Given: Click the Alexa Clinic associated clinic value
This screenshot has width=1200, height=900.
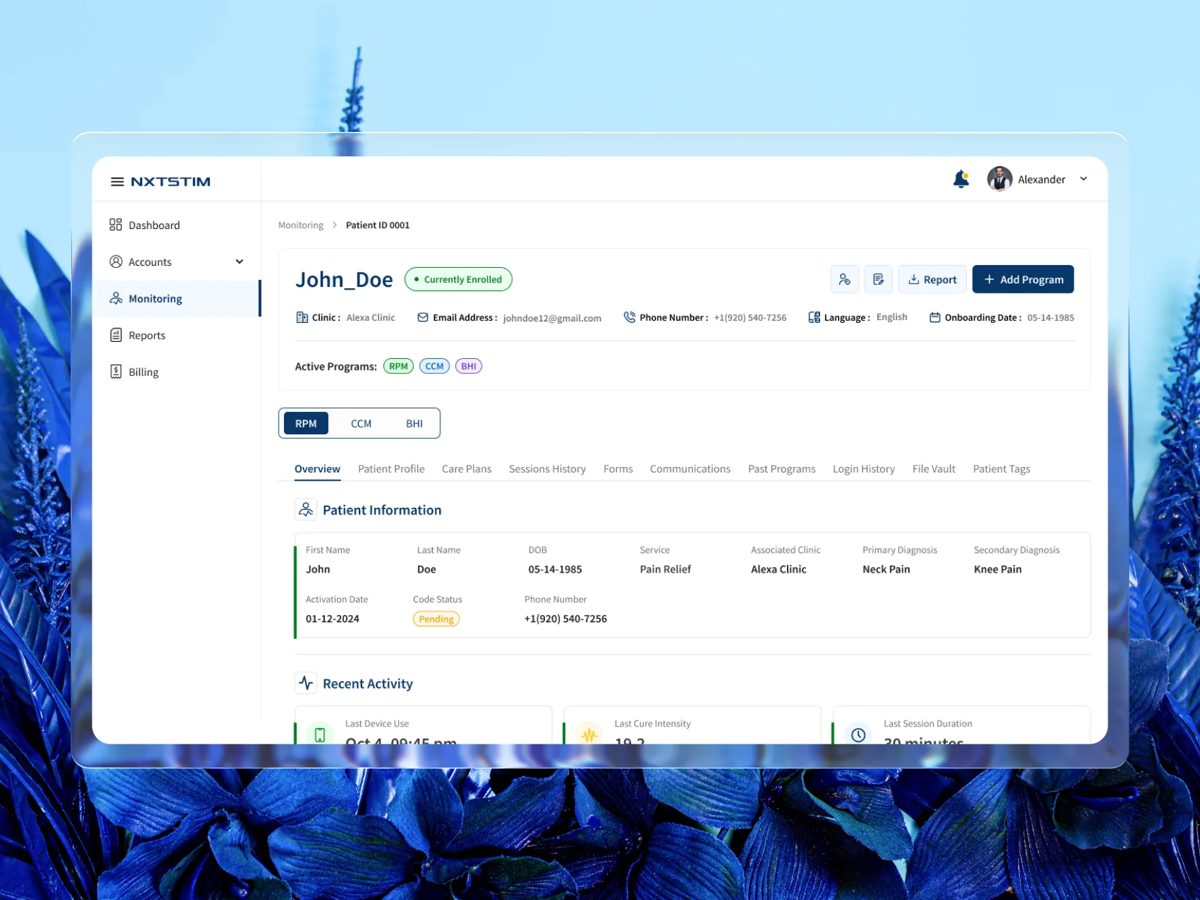Looking at the screenshot, I should 778,569.
